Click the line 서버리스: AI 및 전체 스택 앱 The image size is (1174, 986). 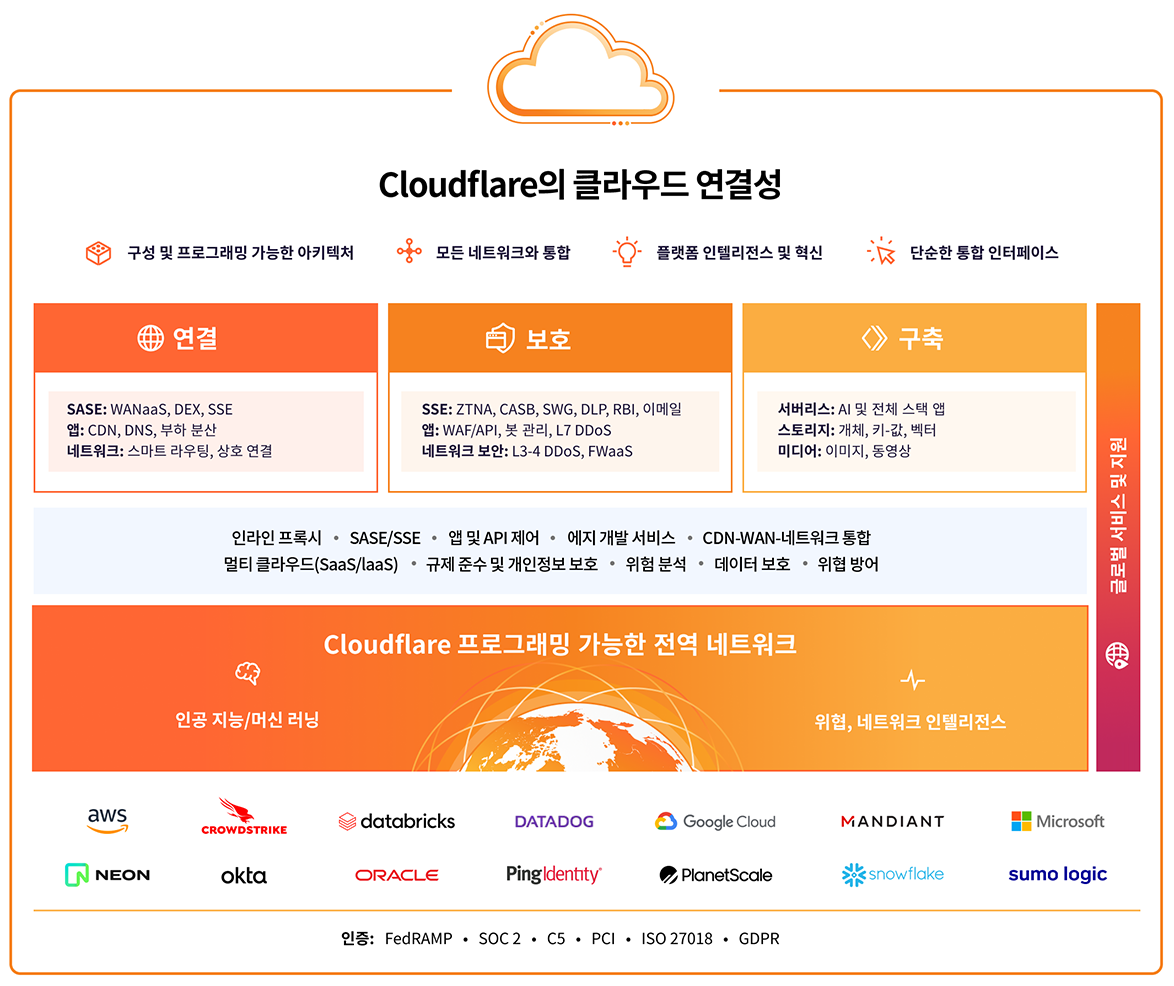(x=861, y=410)
